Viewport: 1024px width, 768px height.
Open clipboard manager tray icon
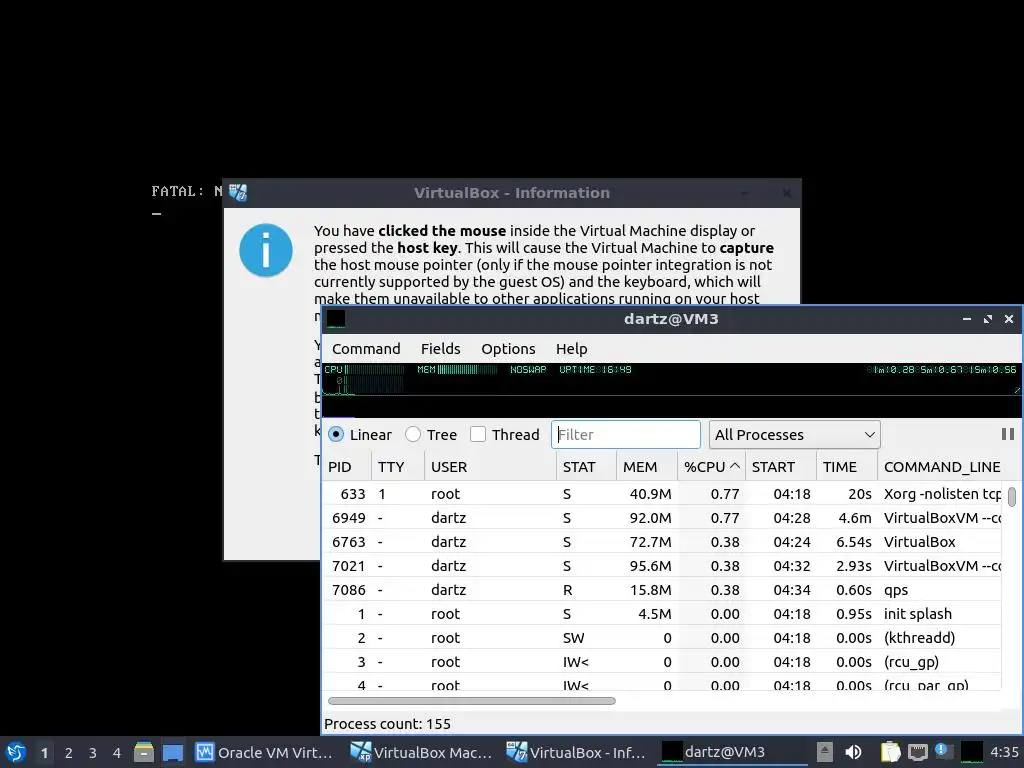[x=889, y=752]
